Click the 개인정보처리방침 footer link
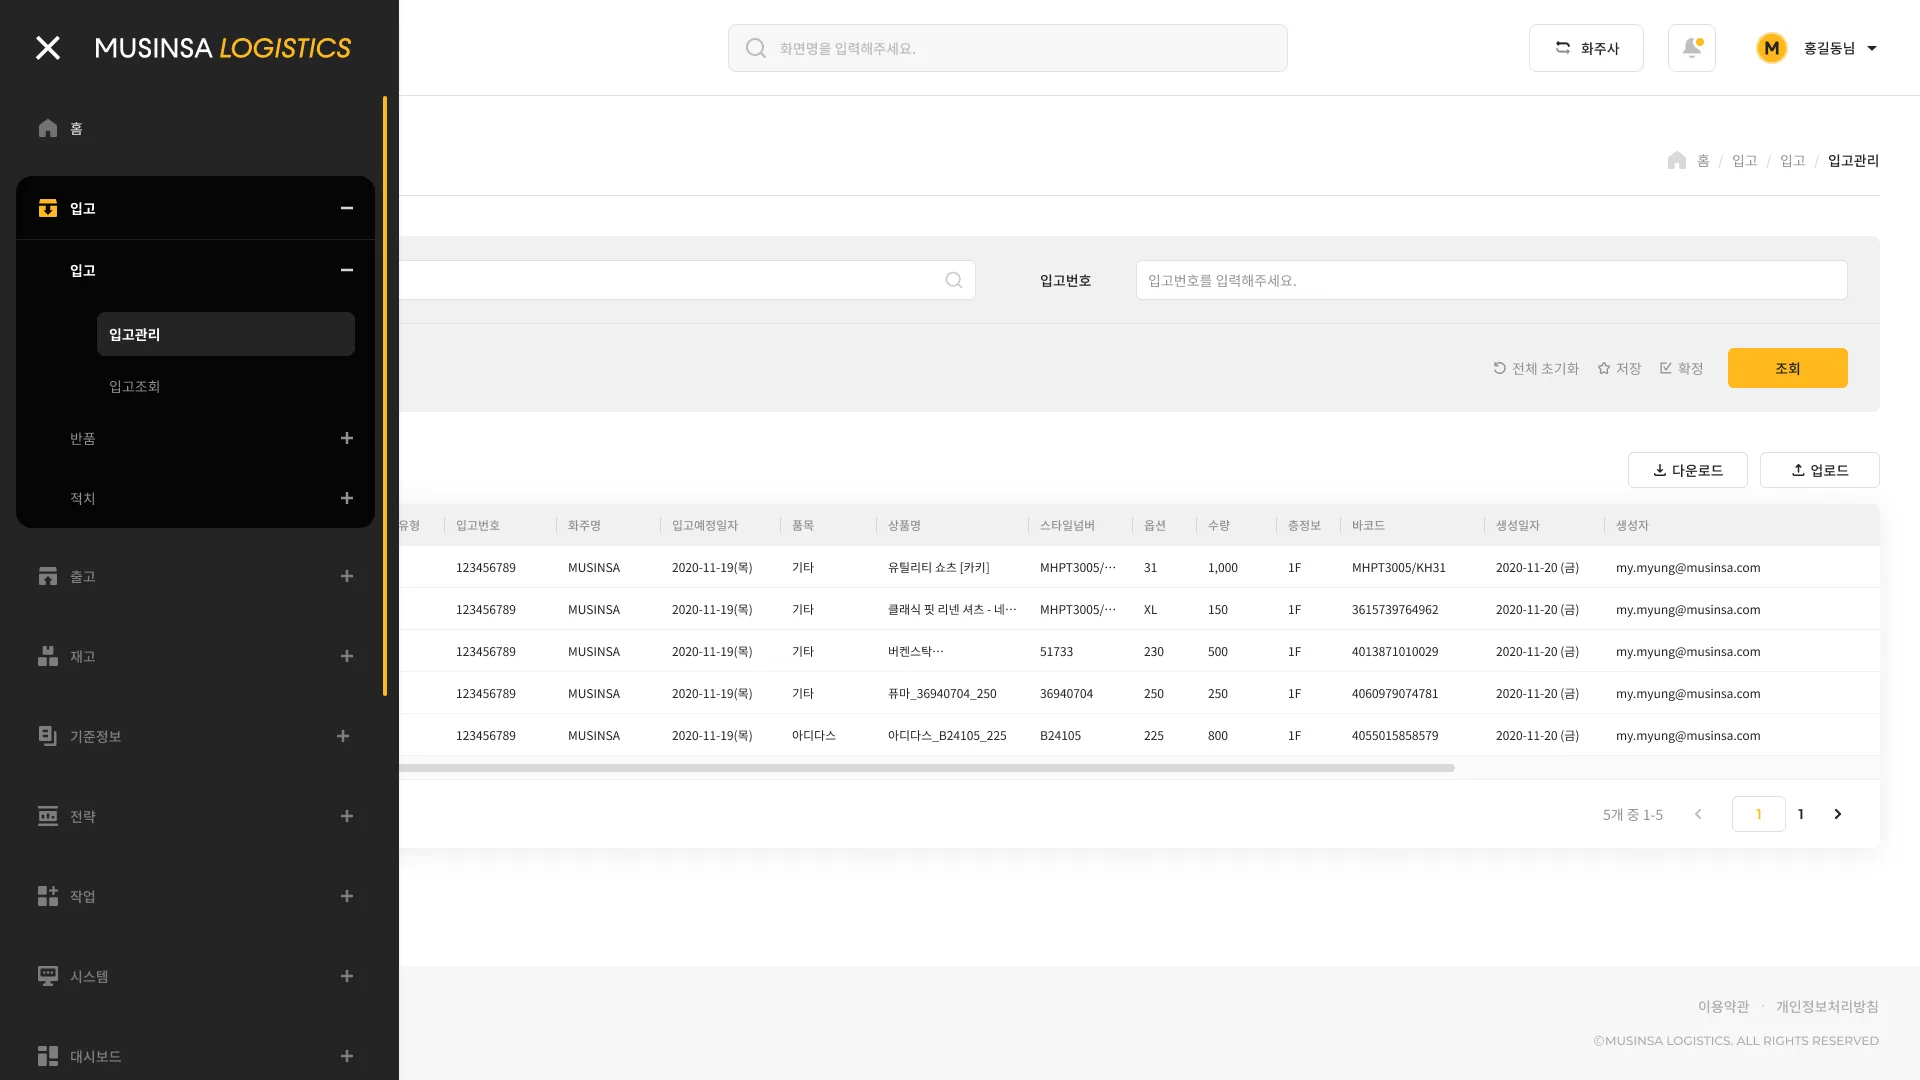Viewport: 1920px width, 1080px height. tap(1828, 1006)
